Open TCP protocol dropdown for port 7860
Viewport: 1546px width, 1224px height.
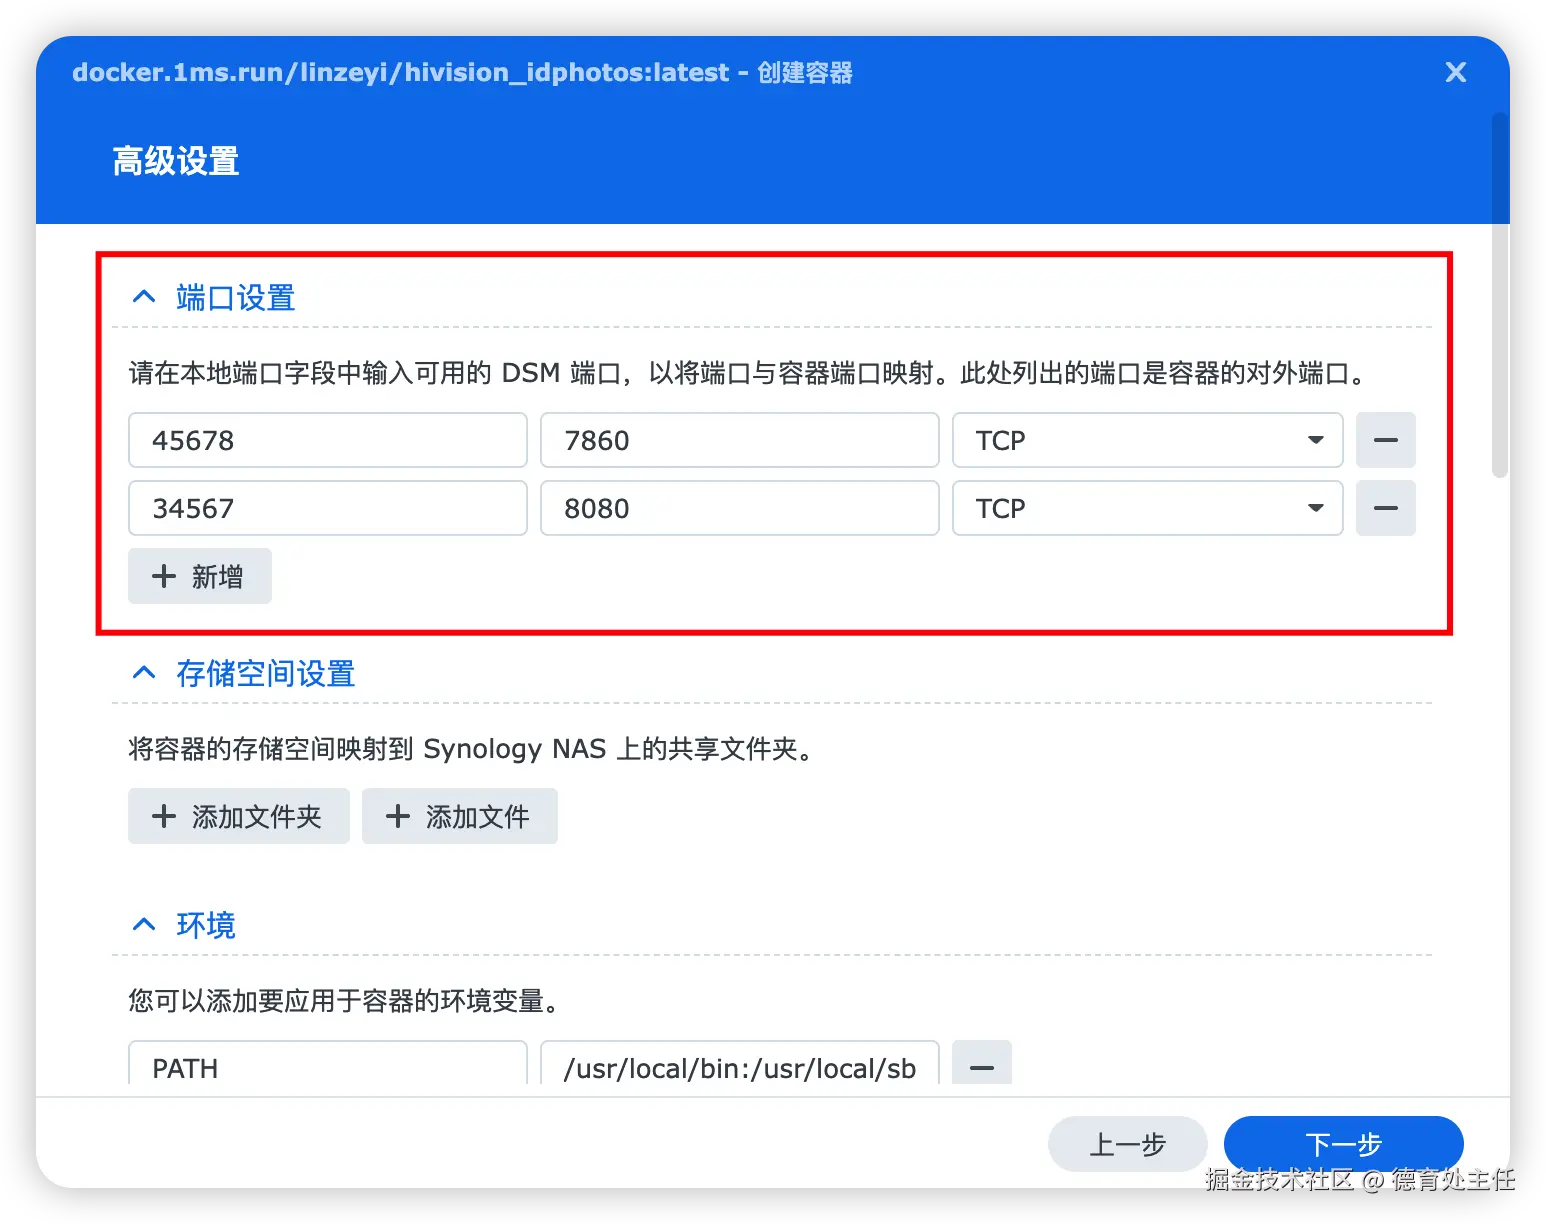tap(1148, 440)
